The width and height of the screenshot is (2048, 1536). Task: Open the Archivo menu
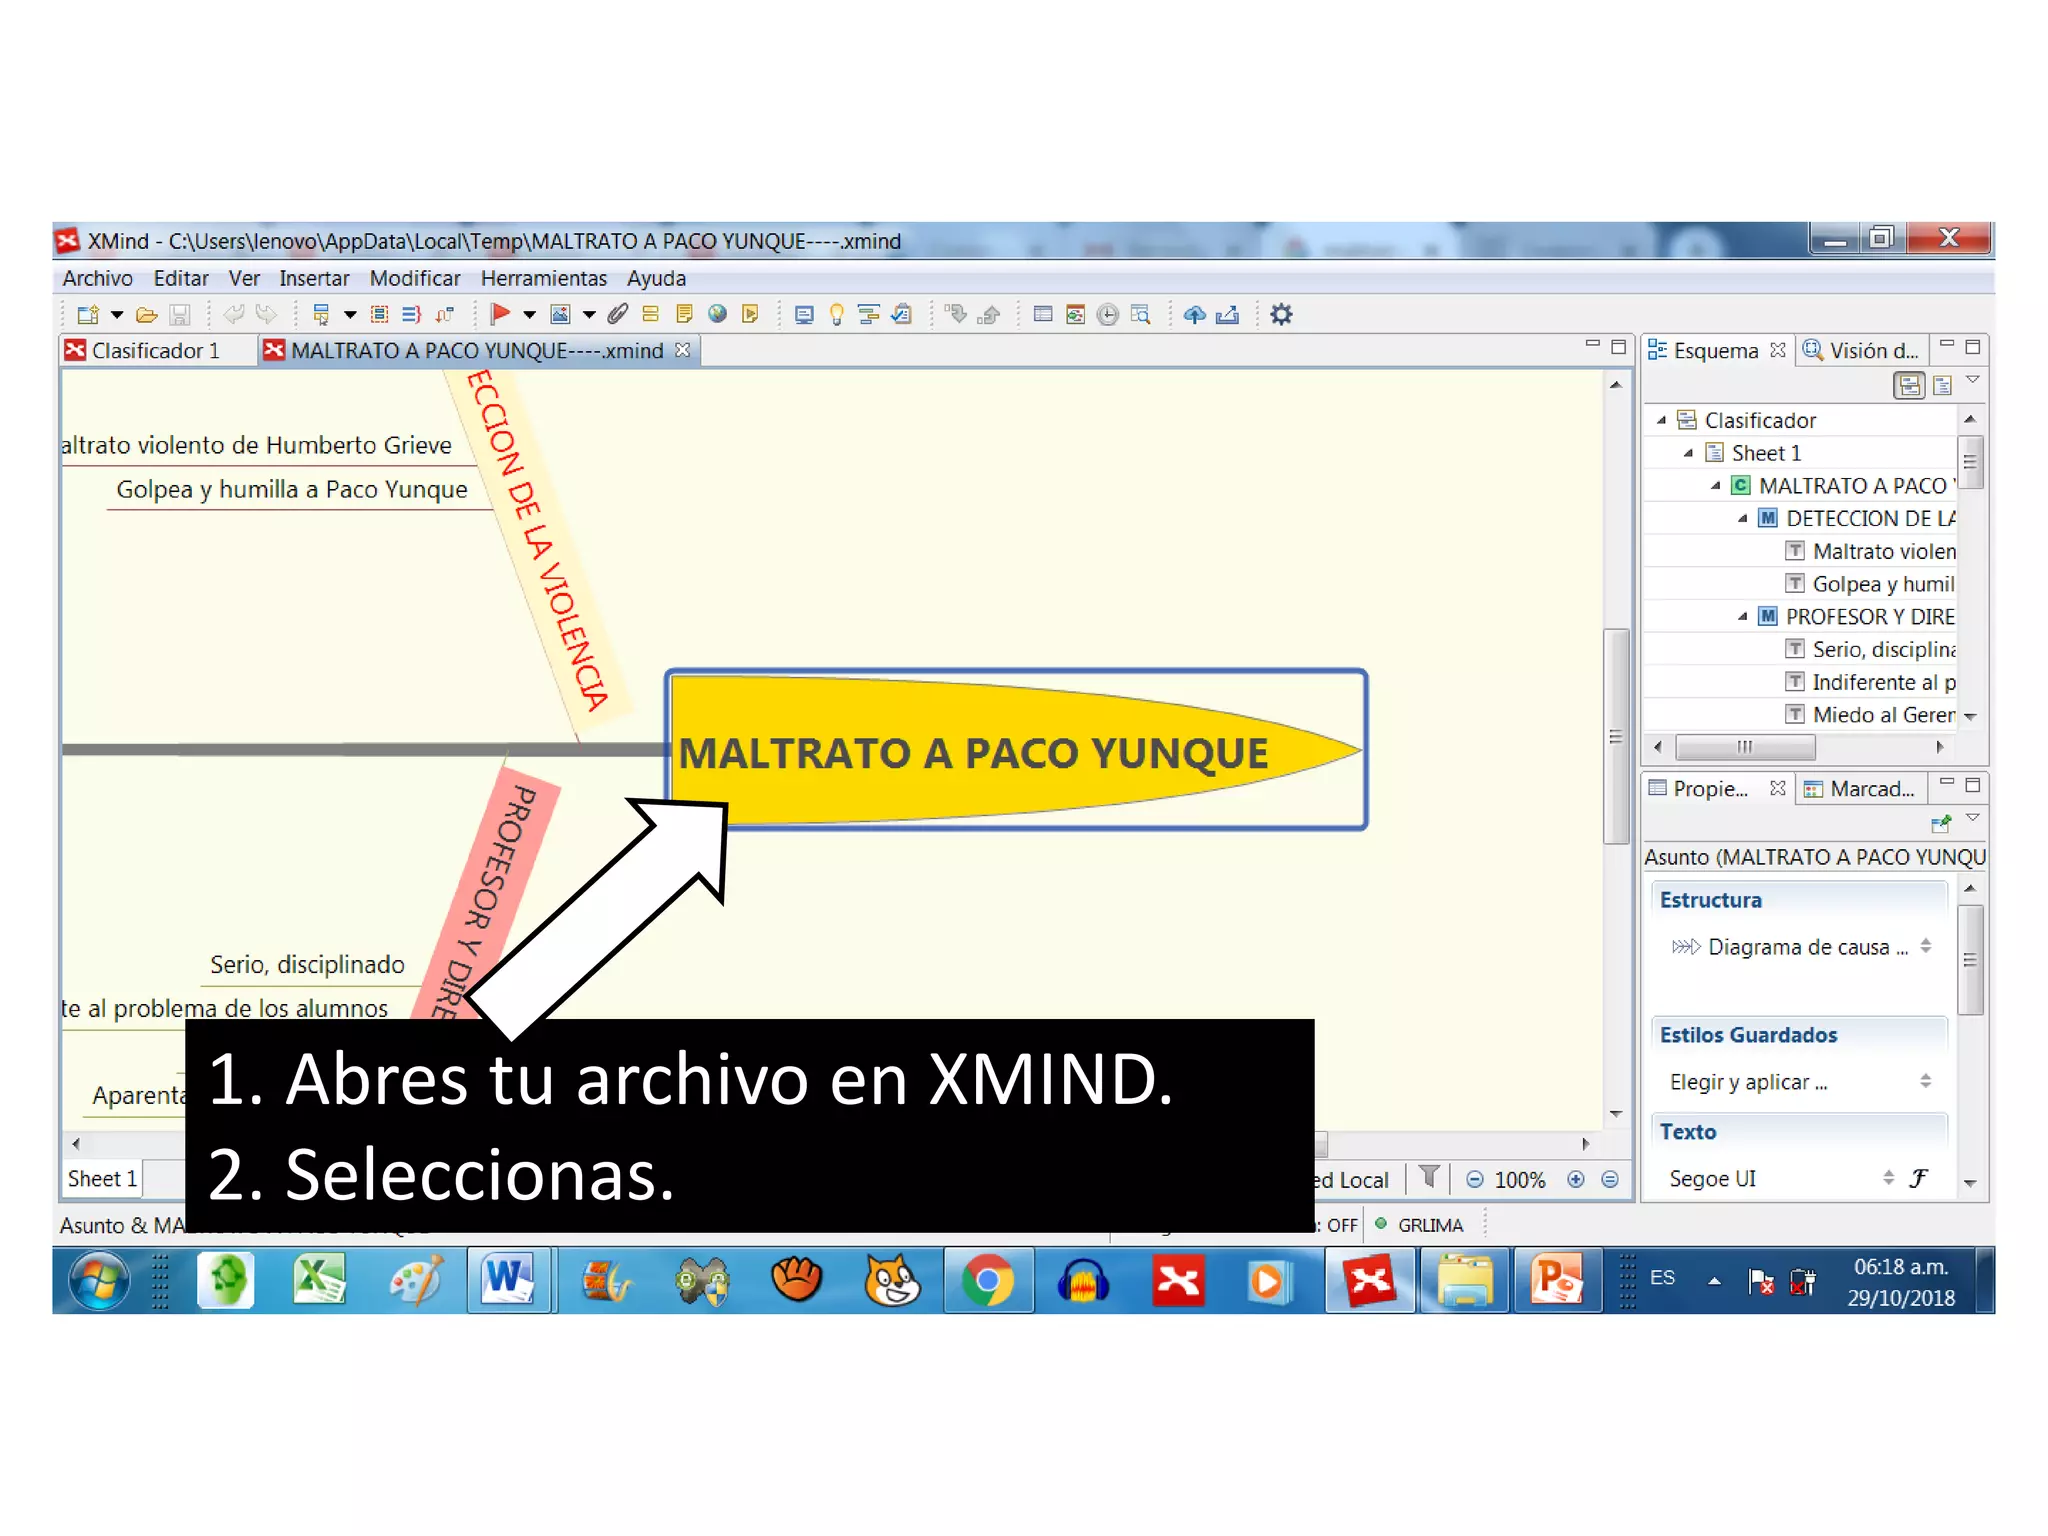pos(97,278)
